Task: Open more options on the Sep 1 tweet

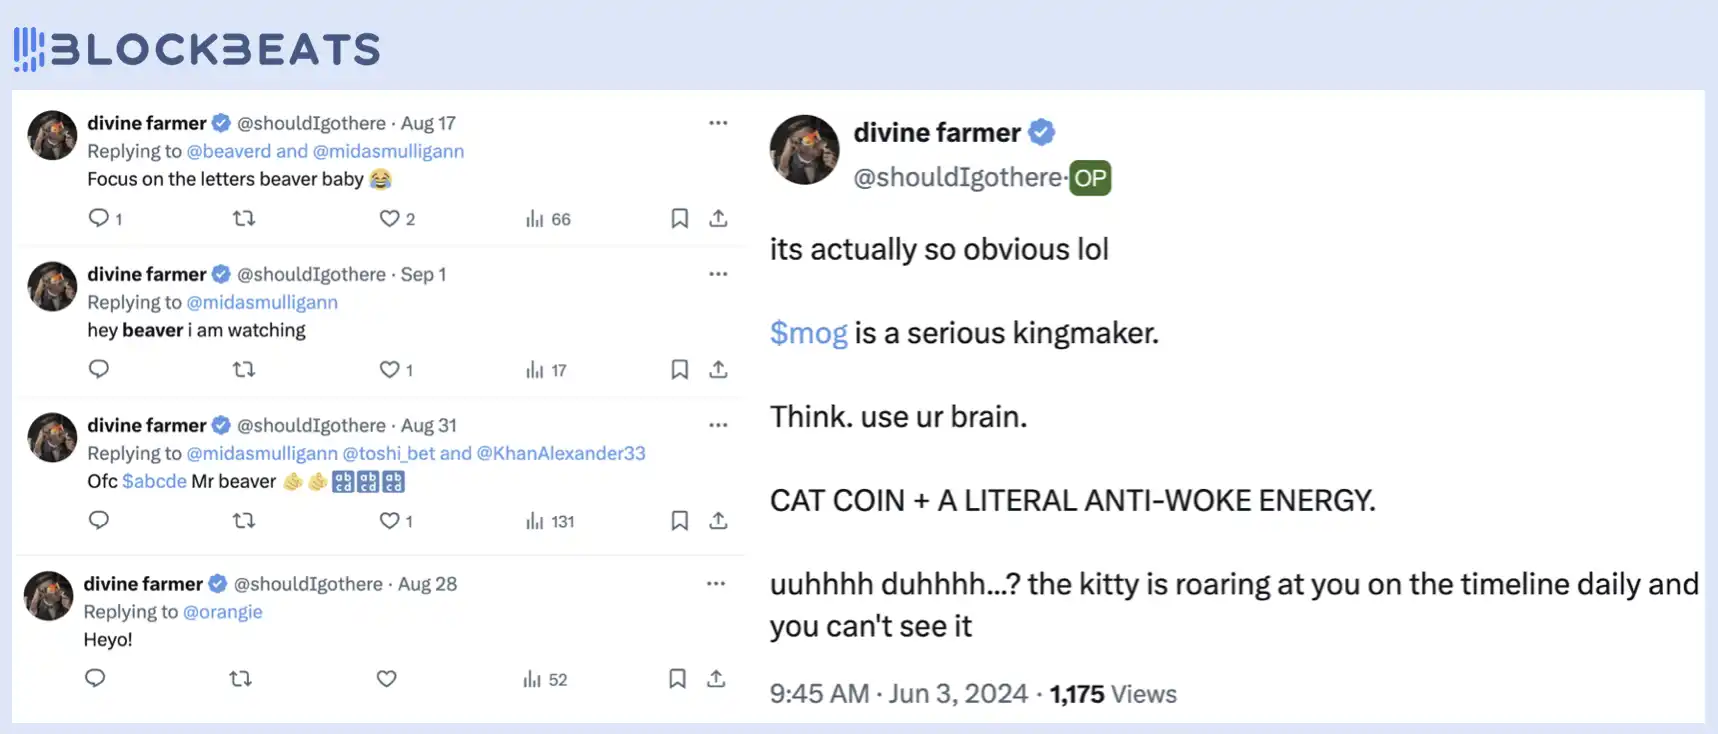Action: 718,274
